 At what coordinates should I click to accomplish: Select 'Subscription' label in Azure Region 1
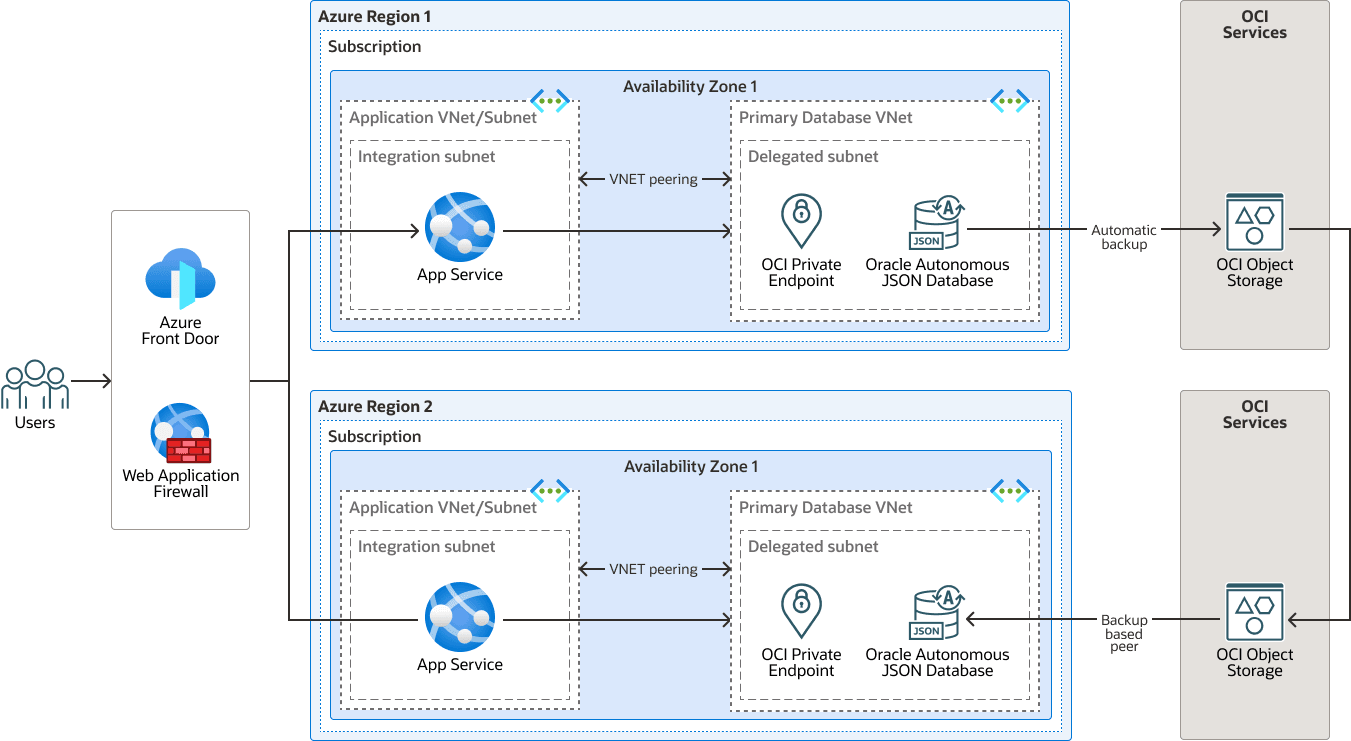click(x=375, y=47)
